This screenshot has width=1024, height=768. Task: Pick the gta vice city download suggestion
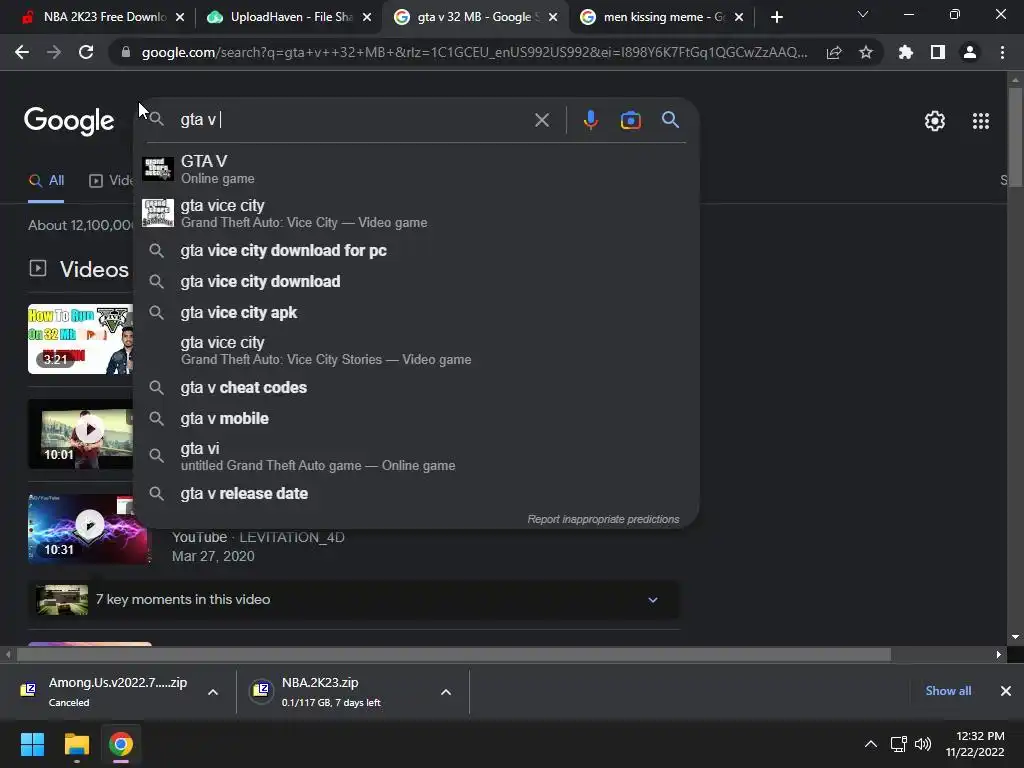click(x=416, y=281)
